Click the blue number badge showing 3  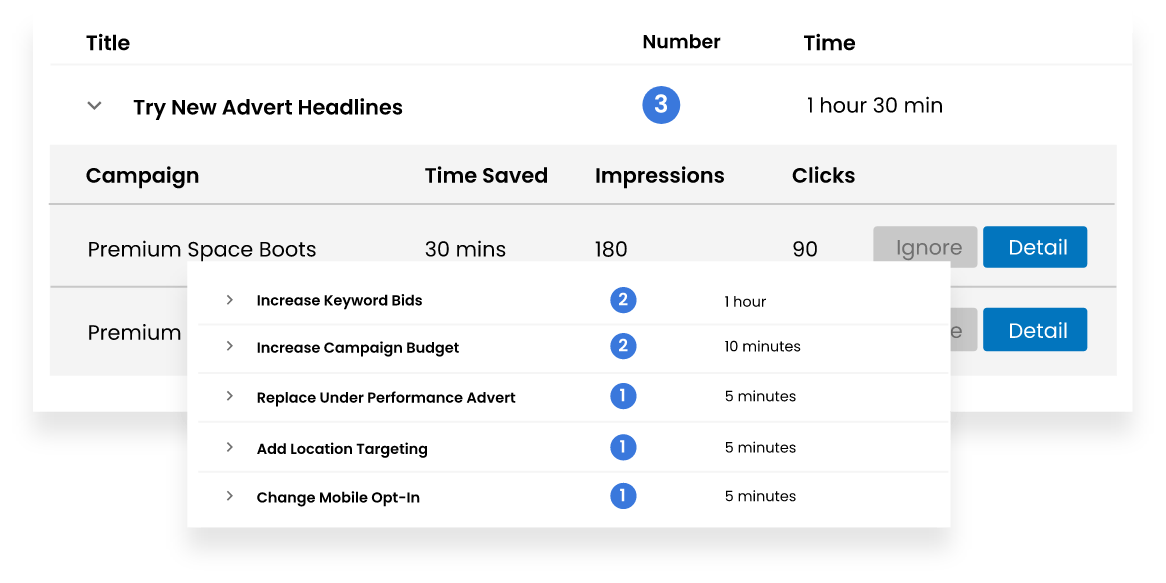659,104
